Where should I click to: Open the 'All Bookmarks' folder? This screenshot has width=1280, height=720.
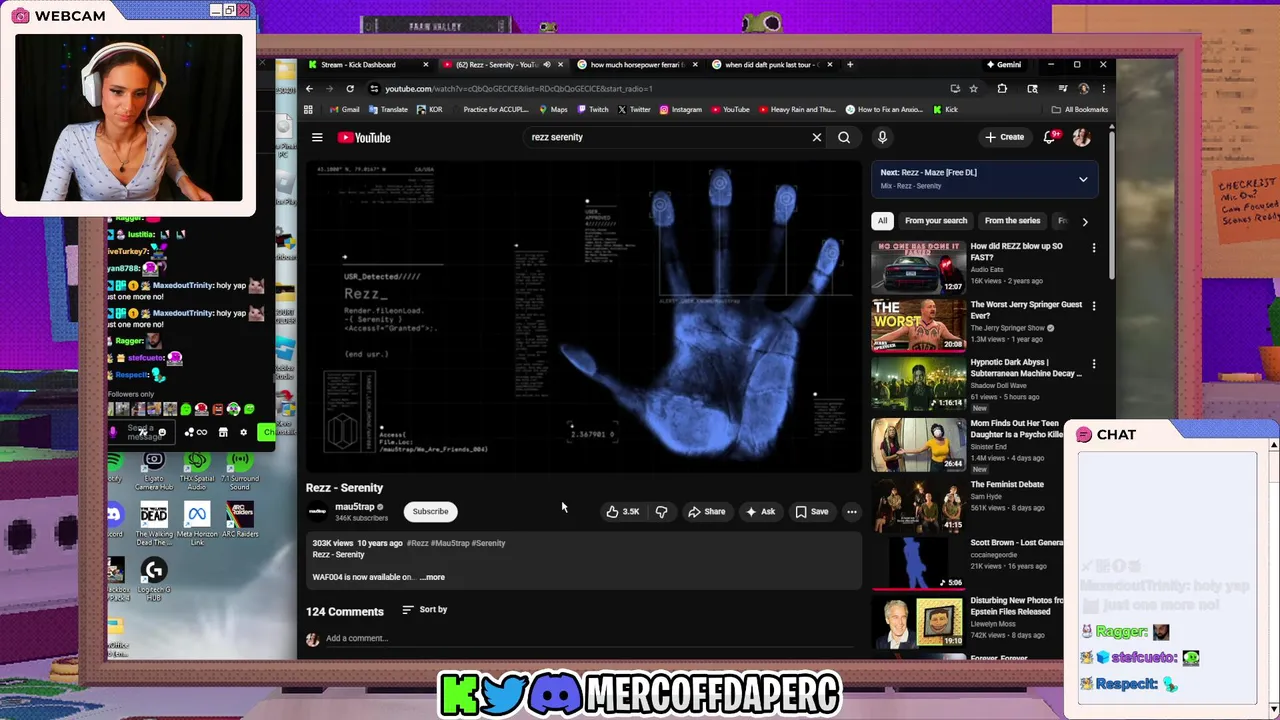(x=1080, y=110)
